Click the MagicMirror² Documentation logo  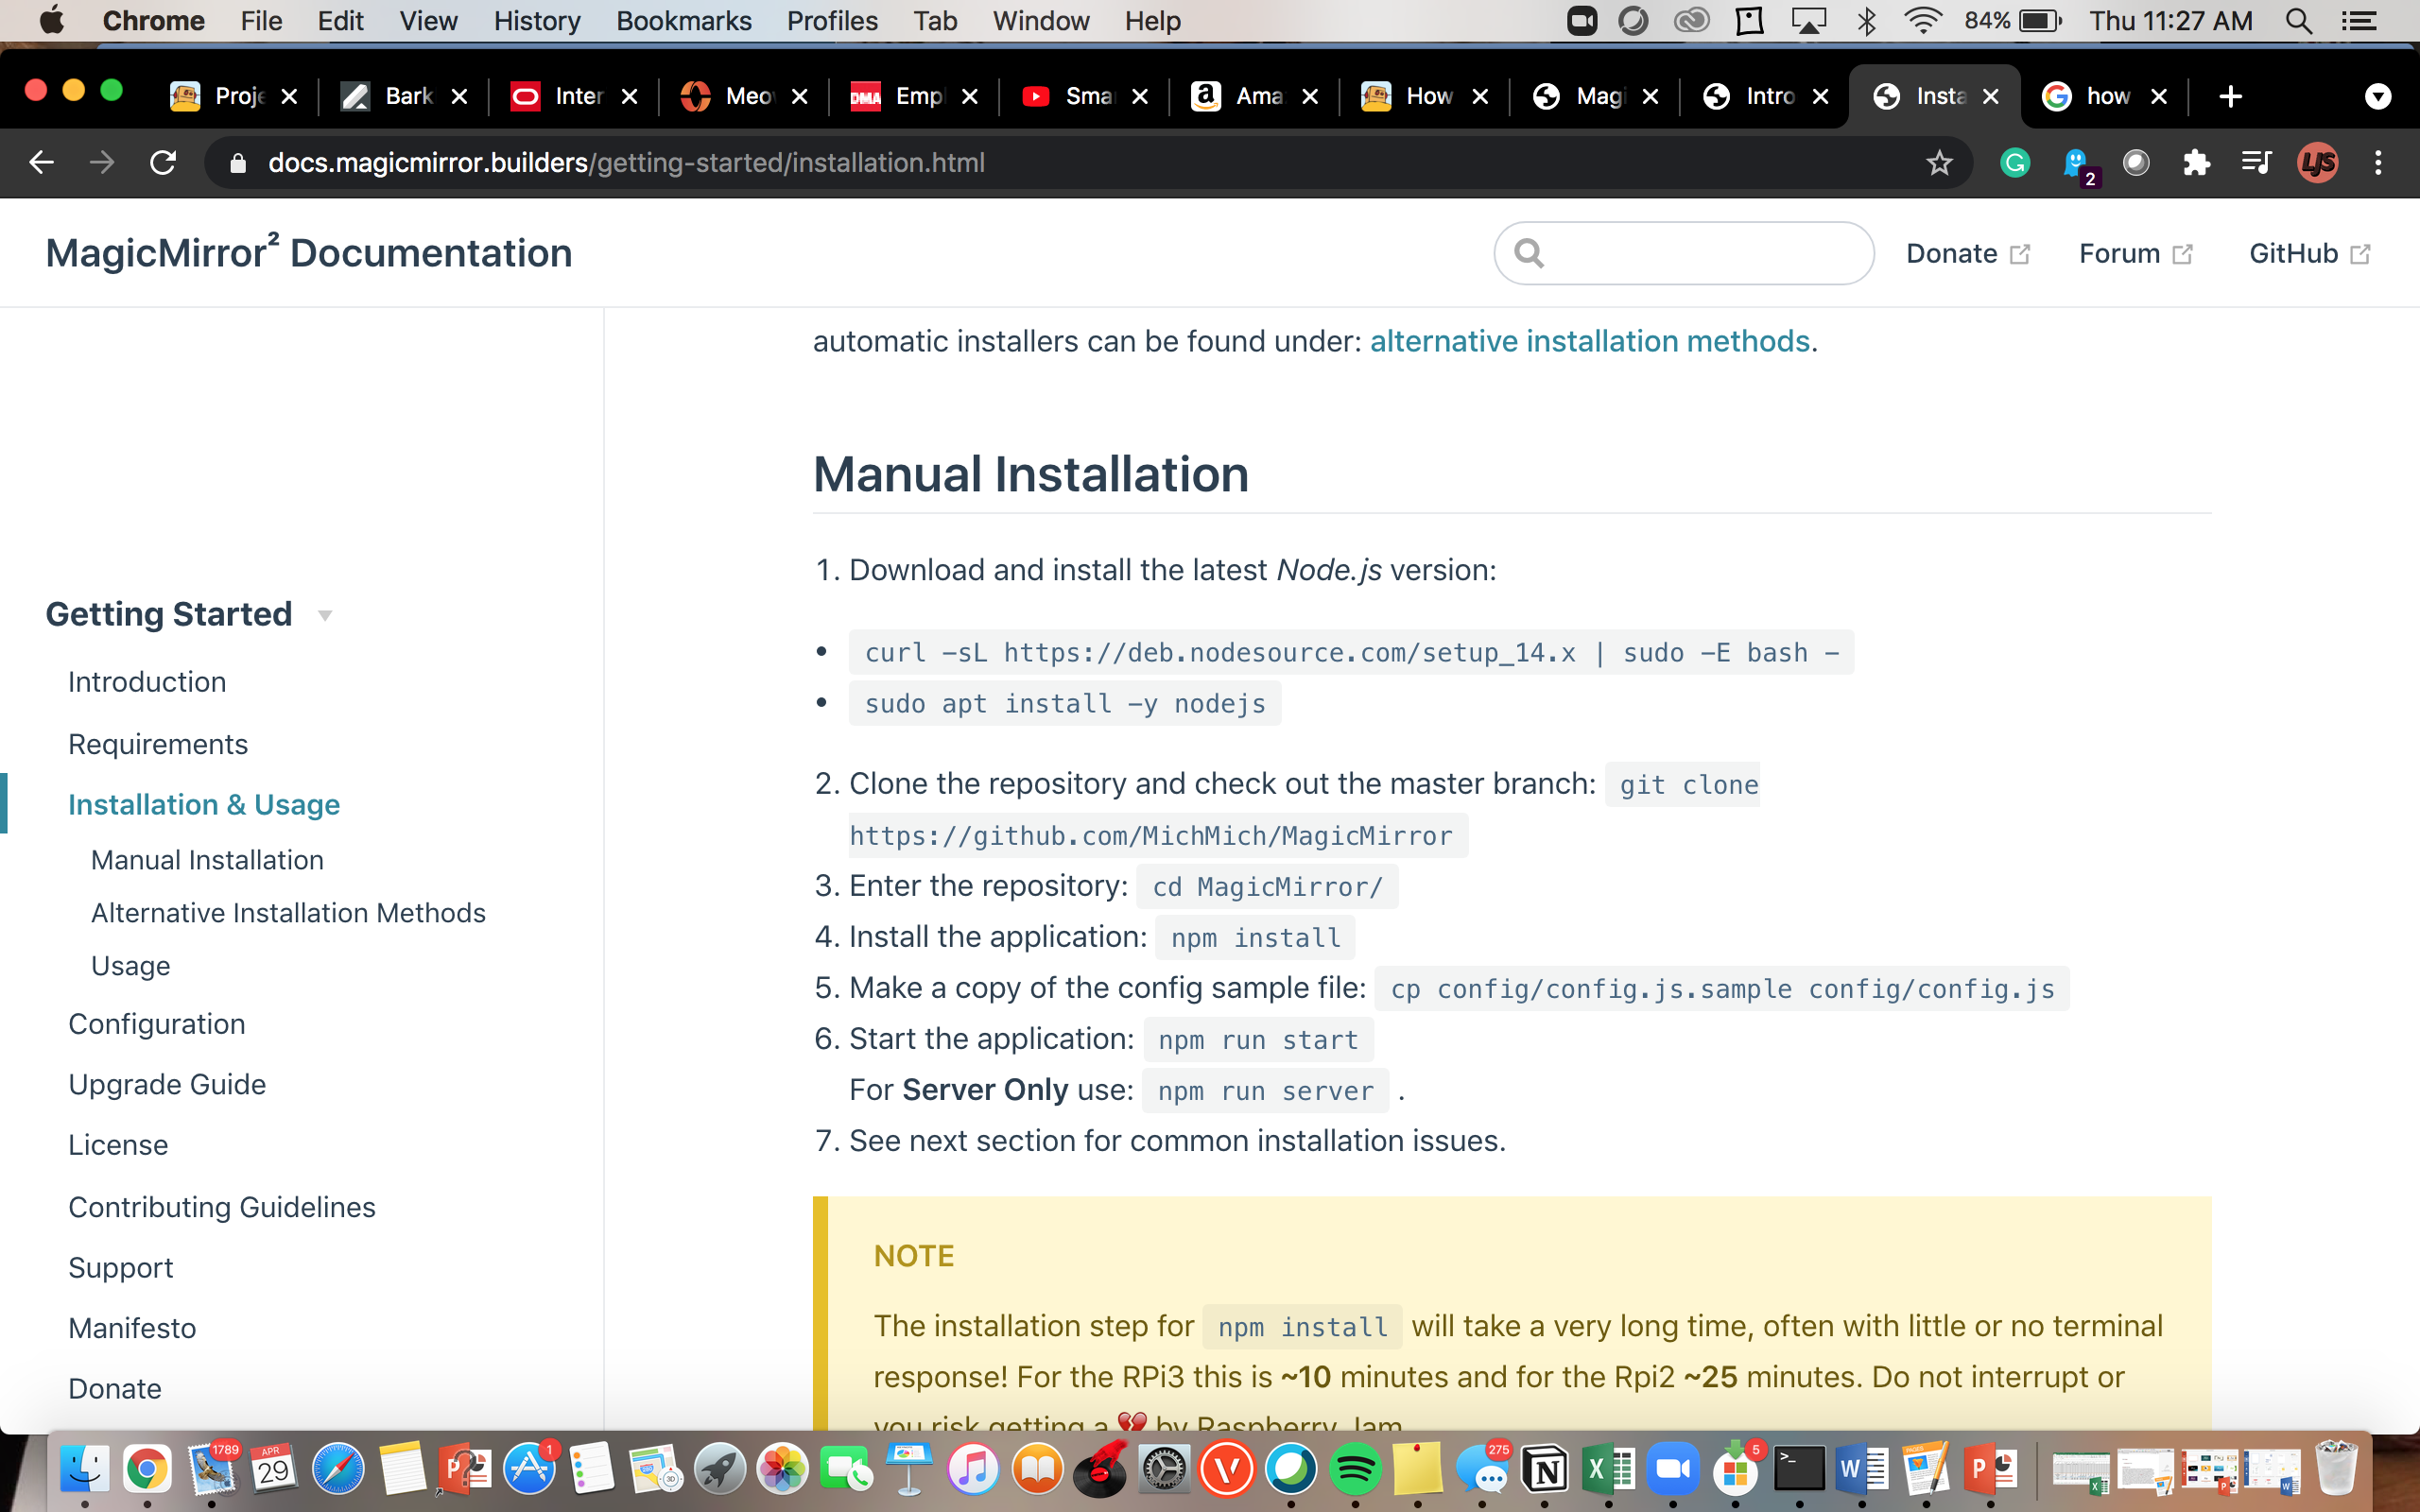point(310,250)
